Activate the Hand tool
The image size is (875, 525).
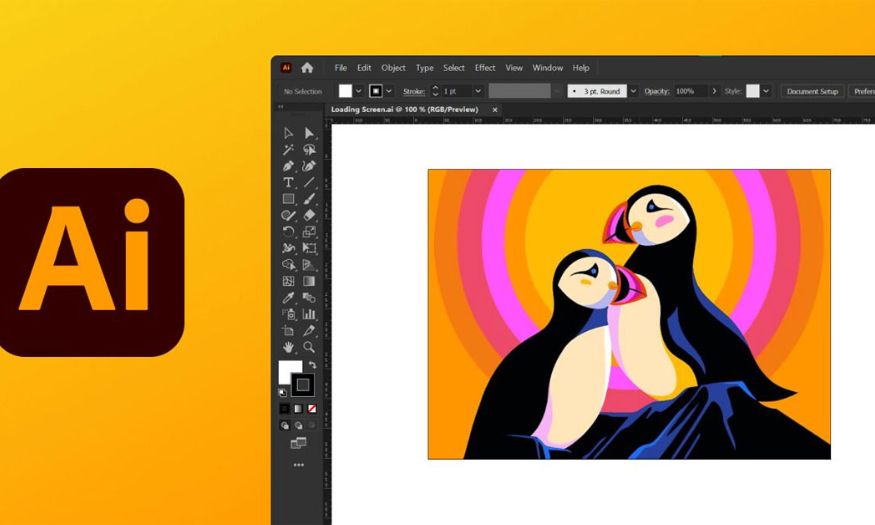tap(288, 347)
